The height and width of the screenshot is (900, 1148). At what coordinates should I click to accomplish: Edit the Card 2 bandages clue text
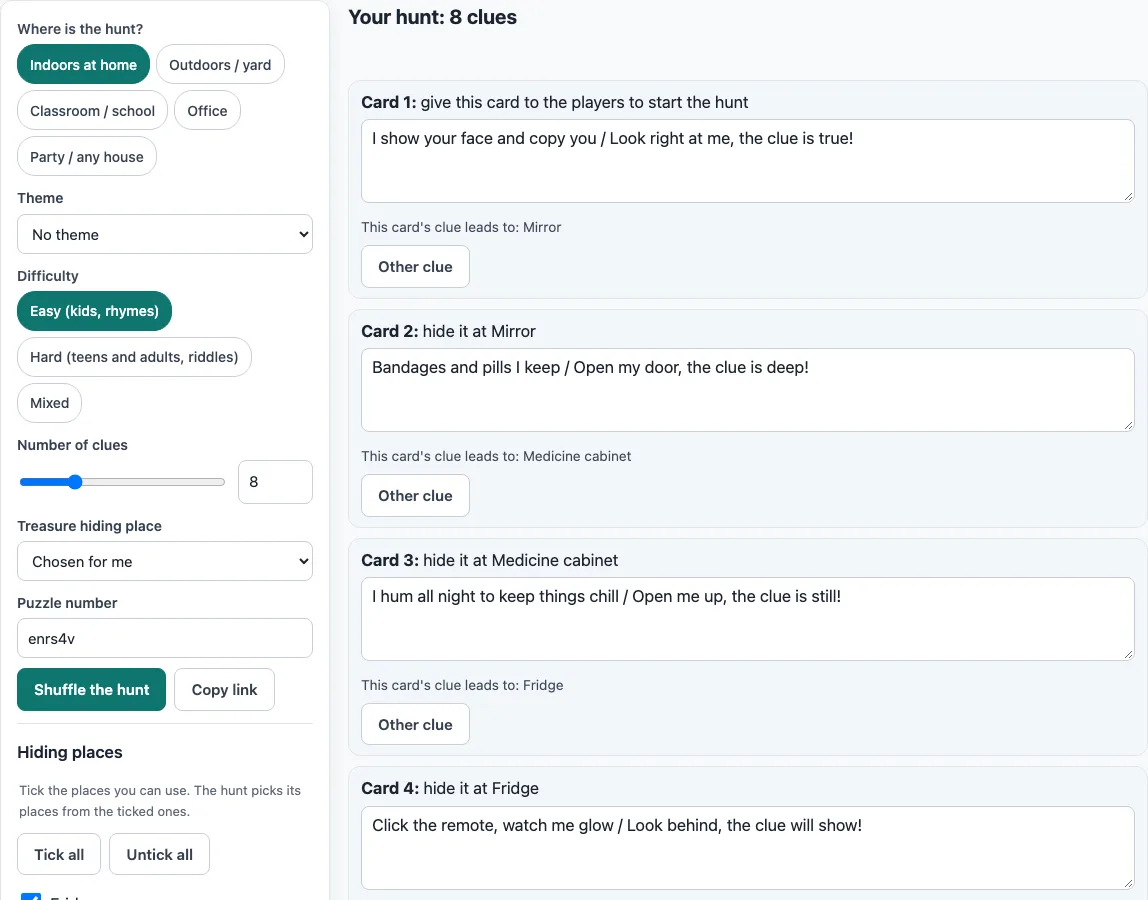coord(748,390)
